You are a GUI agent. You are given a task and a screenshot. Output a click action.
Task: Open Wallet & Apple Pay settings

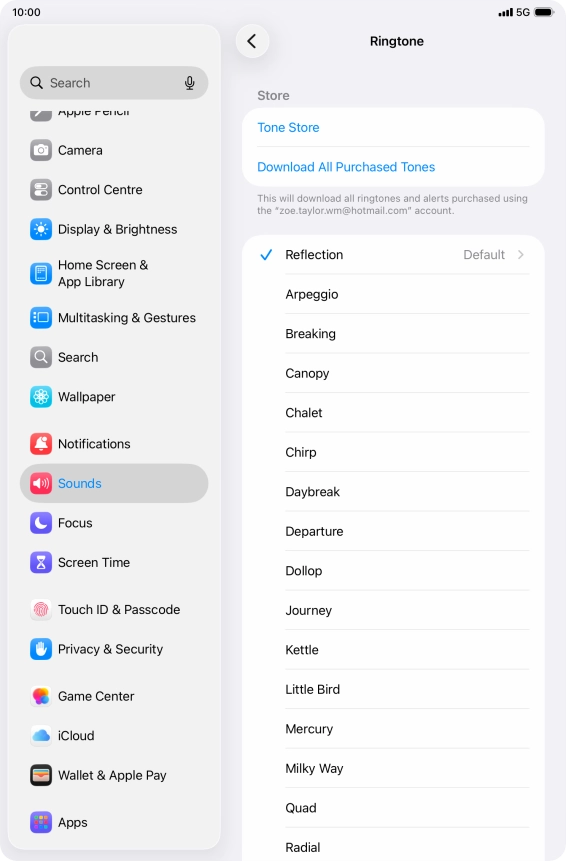[114, 776]
